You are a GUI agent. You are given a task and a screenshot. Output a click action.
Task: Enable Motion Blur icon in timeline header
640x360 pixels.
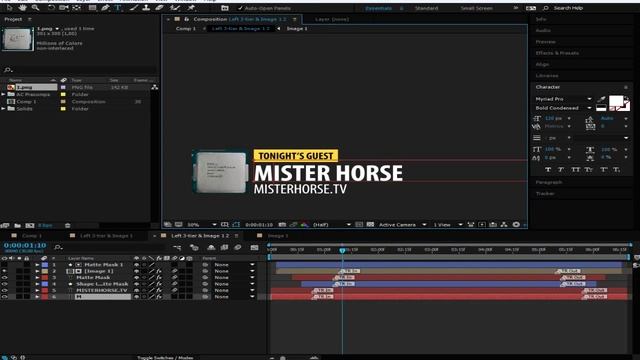(x=238, y=247)
